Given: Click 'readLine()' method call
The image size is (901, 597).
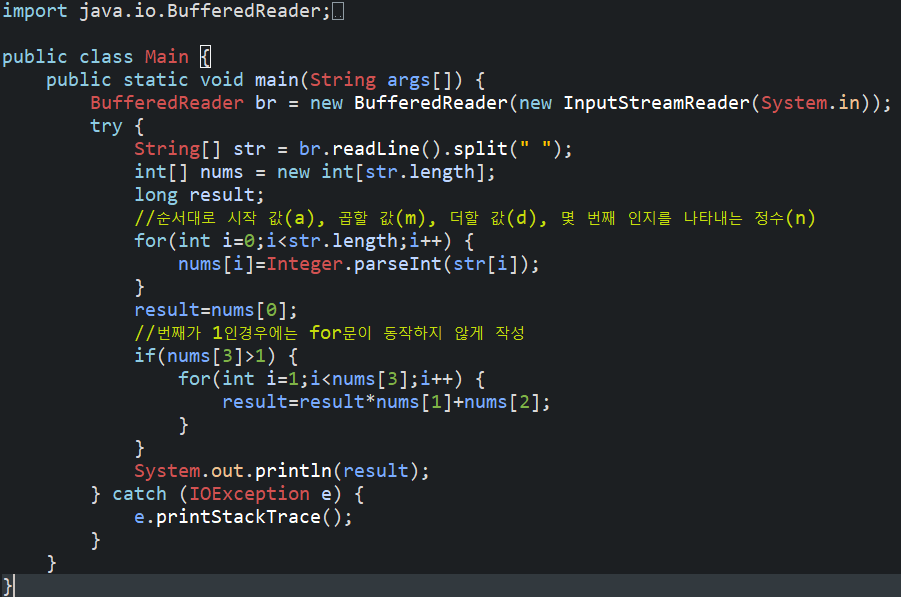Looking at the screenshot, I should (x=388, y=149).
